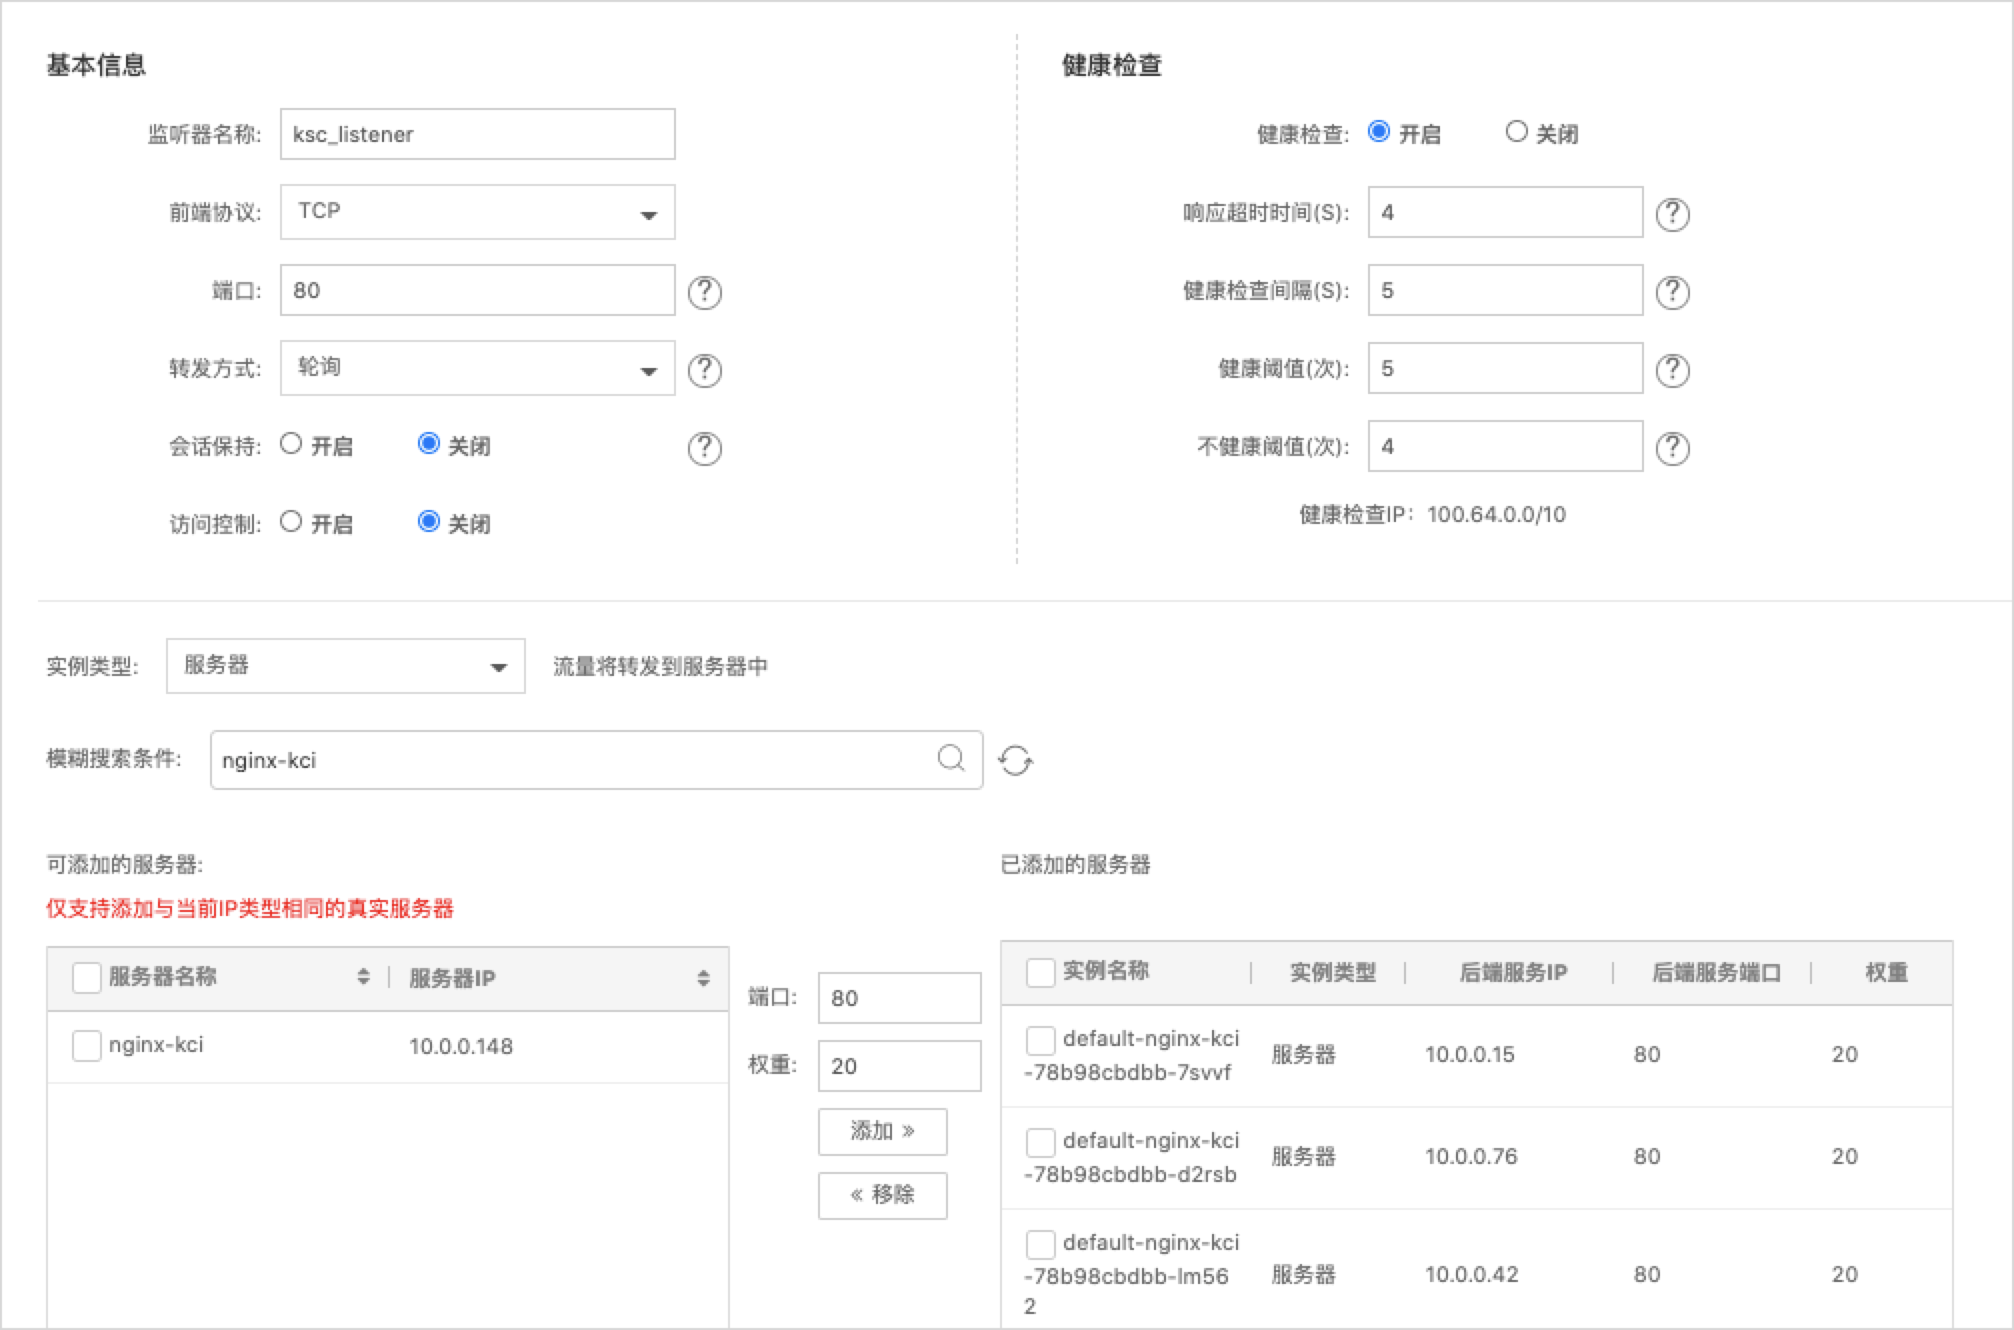Open the 转发方式 轮询 dropdown
Viewport: 2014px width, 1330px height.
(x=477, y=368)
